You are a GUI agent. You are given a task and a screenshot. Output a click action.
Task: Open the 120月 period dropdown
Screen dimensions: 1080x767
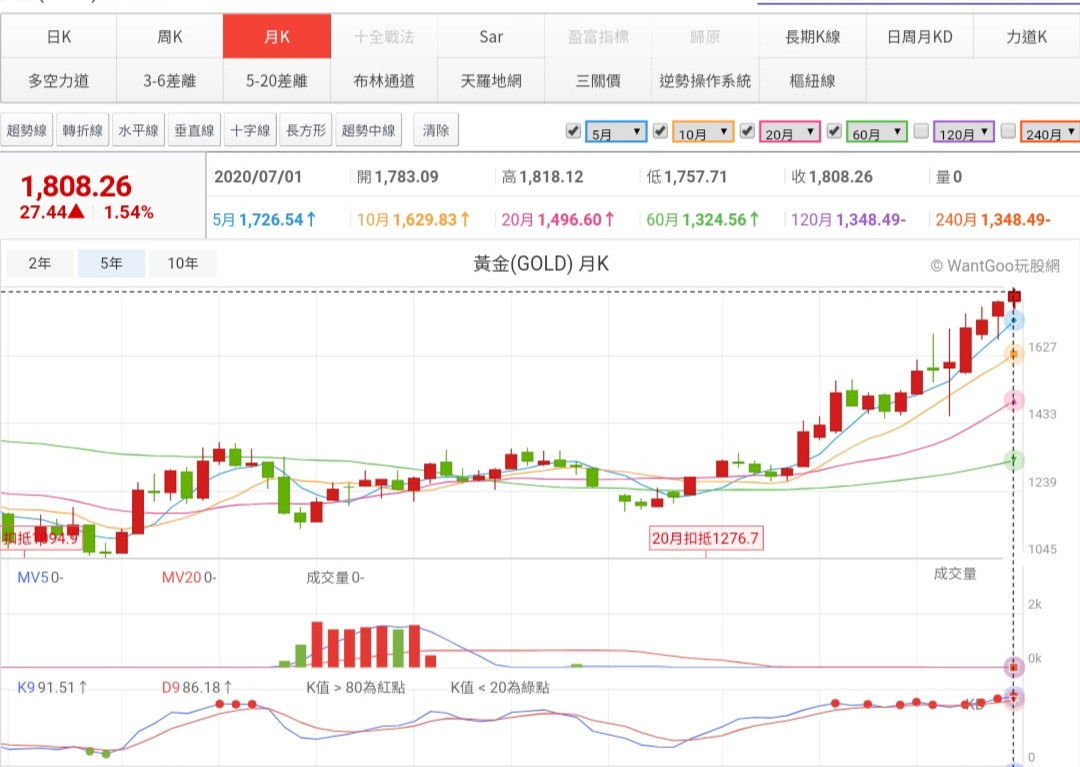[x=964, y=132]
